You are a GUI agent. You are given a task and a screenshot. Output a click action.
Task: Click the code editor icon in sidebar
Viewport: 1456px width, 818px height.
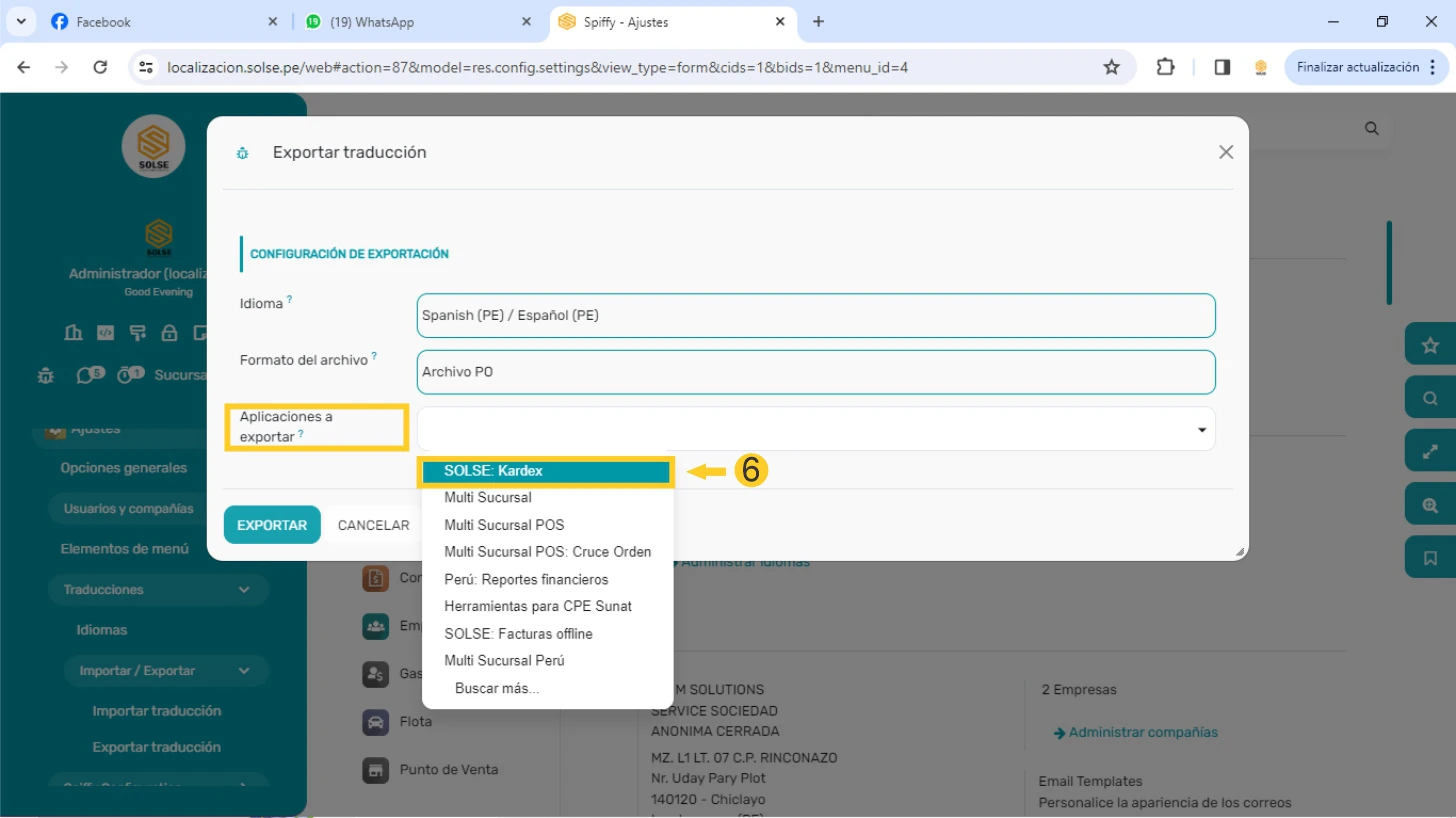click(x=105, y=333)
